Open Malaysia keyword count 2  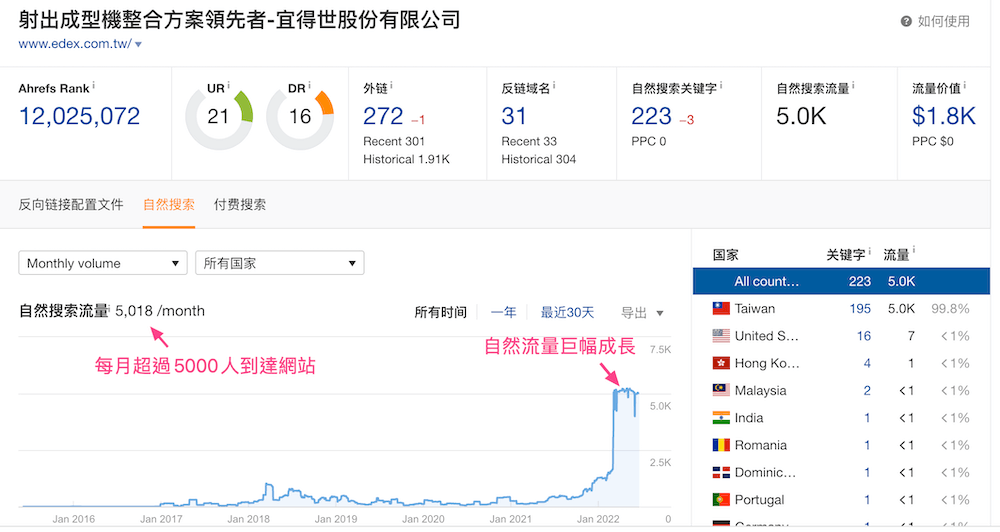pyautogui.click(x=867, y=390)
